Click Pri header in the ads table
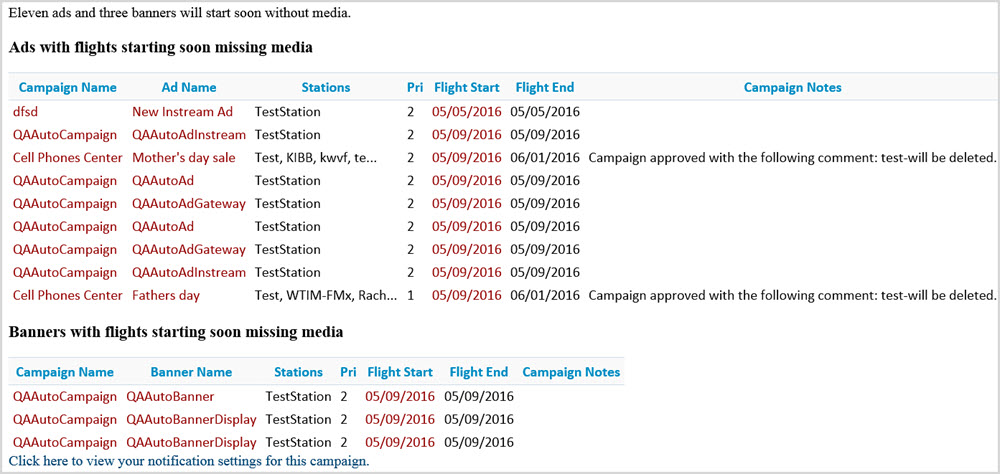1000x474 pixels. [415, 88]
